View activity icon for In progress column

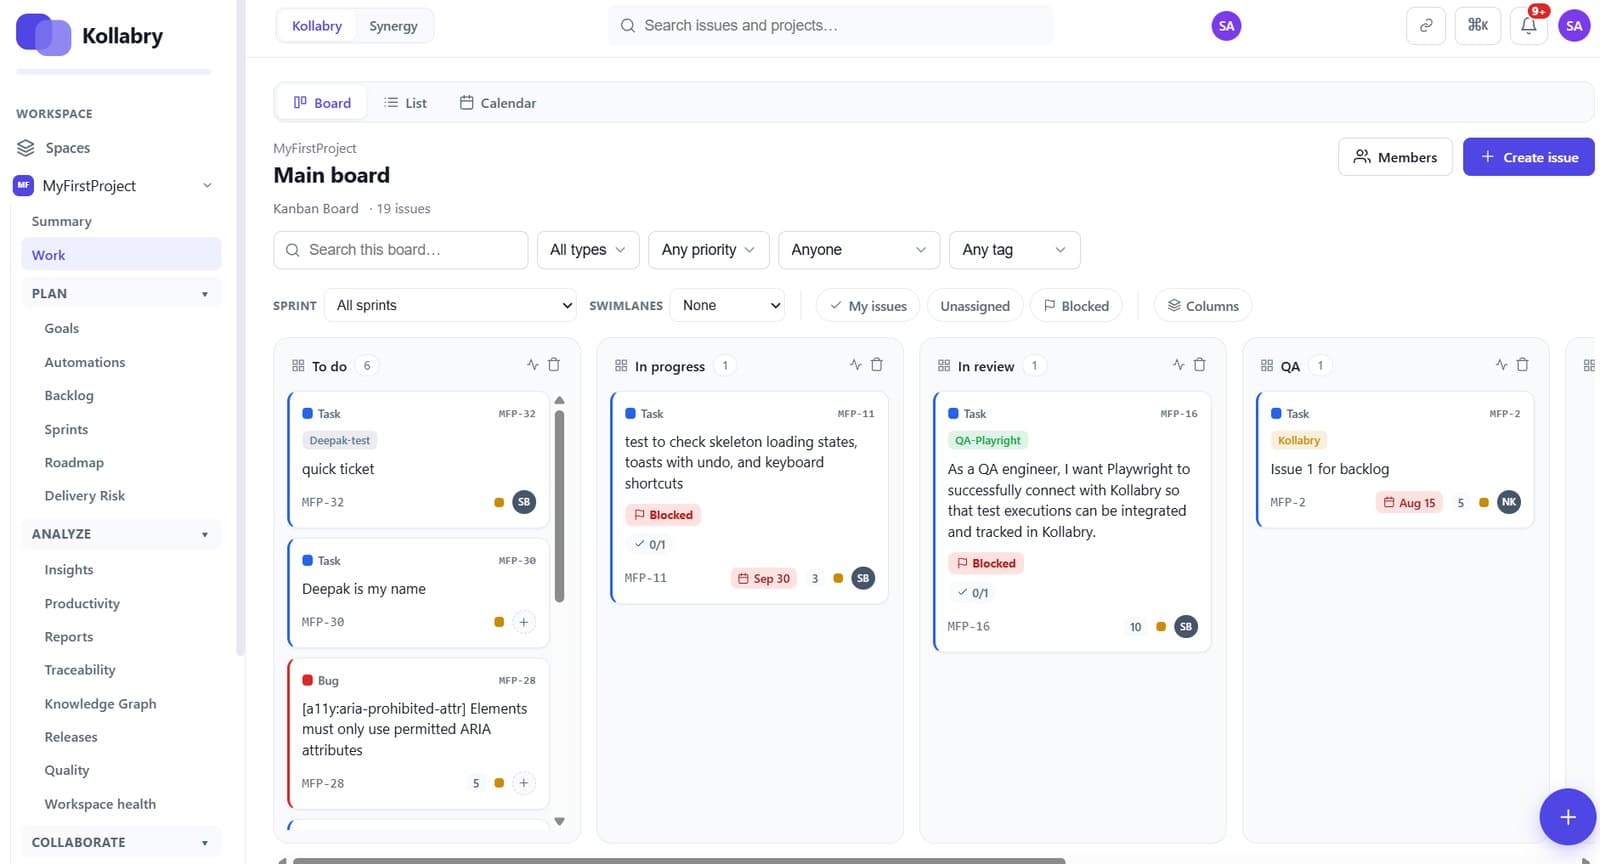855,365
